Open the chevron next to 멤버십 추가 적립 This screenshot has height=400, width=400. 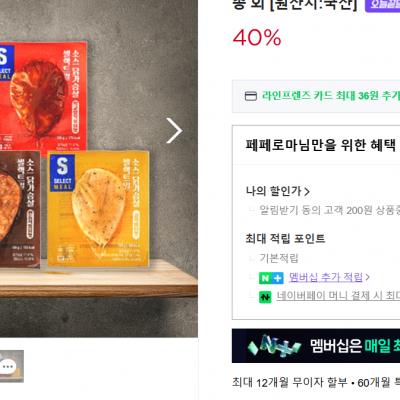(x=367, y=277)
